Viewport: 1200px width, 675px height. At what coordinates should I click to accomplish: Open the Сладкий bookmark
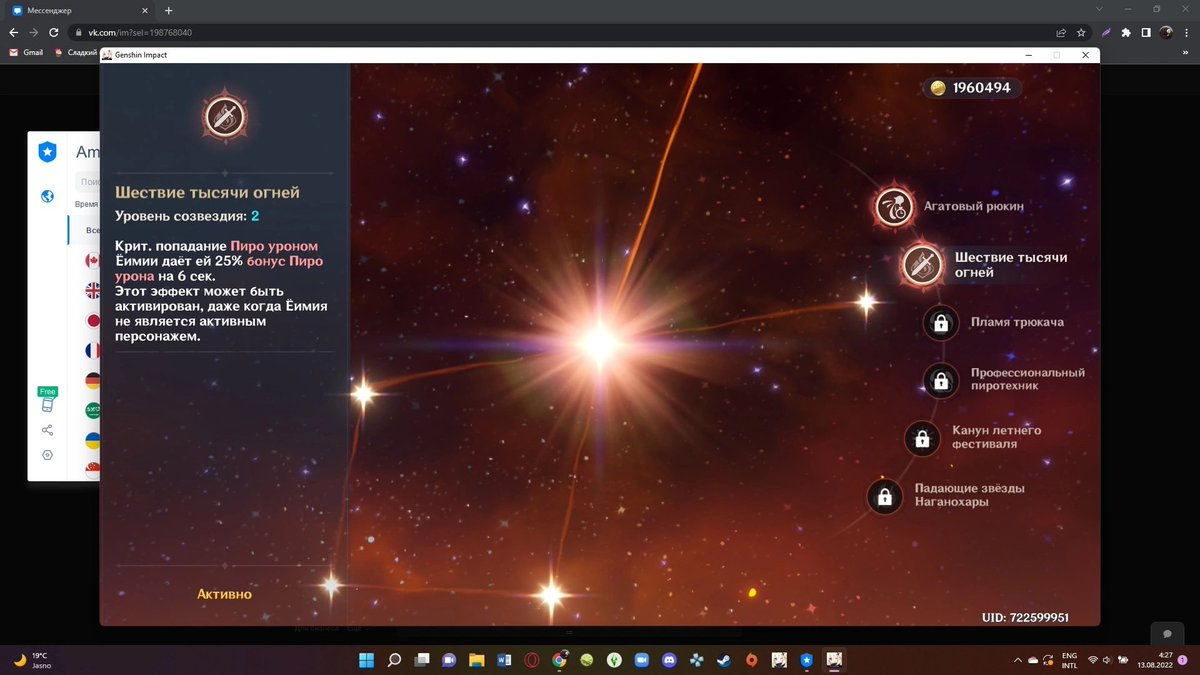pos(76,52)
